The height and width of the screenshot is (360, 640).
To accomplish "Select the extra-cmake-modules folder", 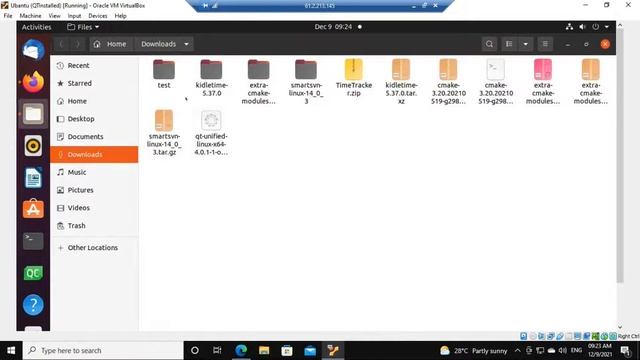I will 258,81.
